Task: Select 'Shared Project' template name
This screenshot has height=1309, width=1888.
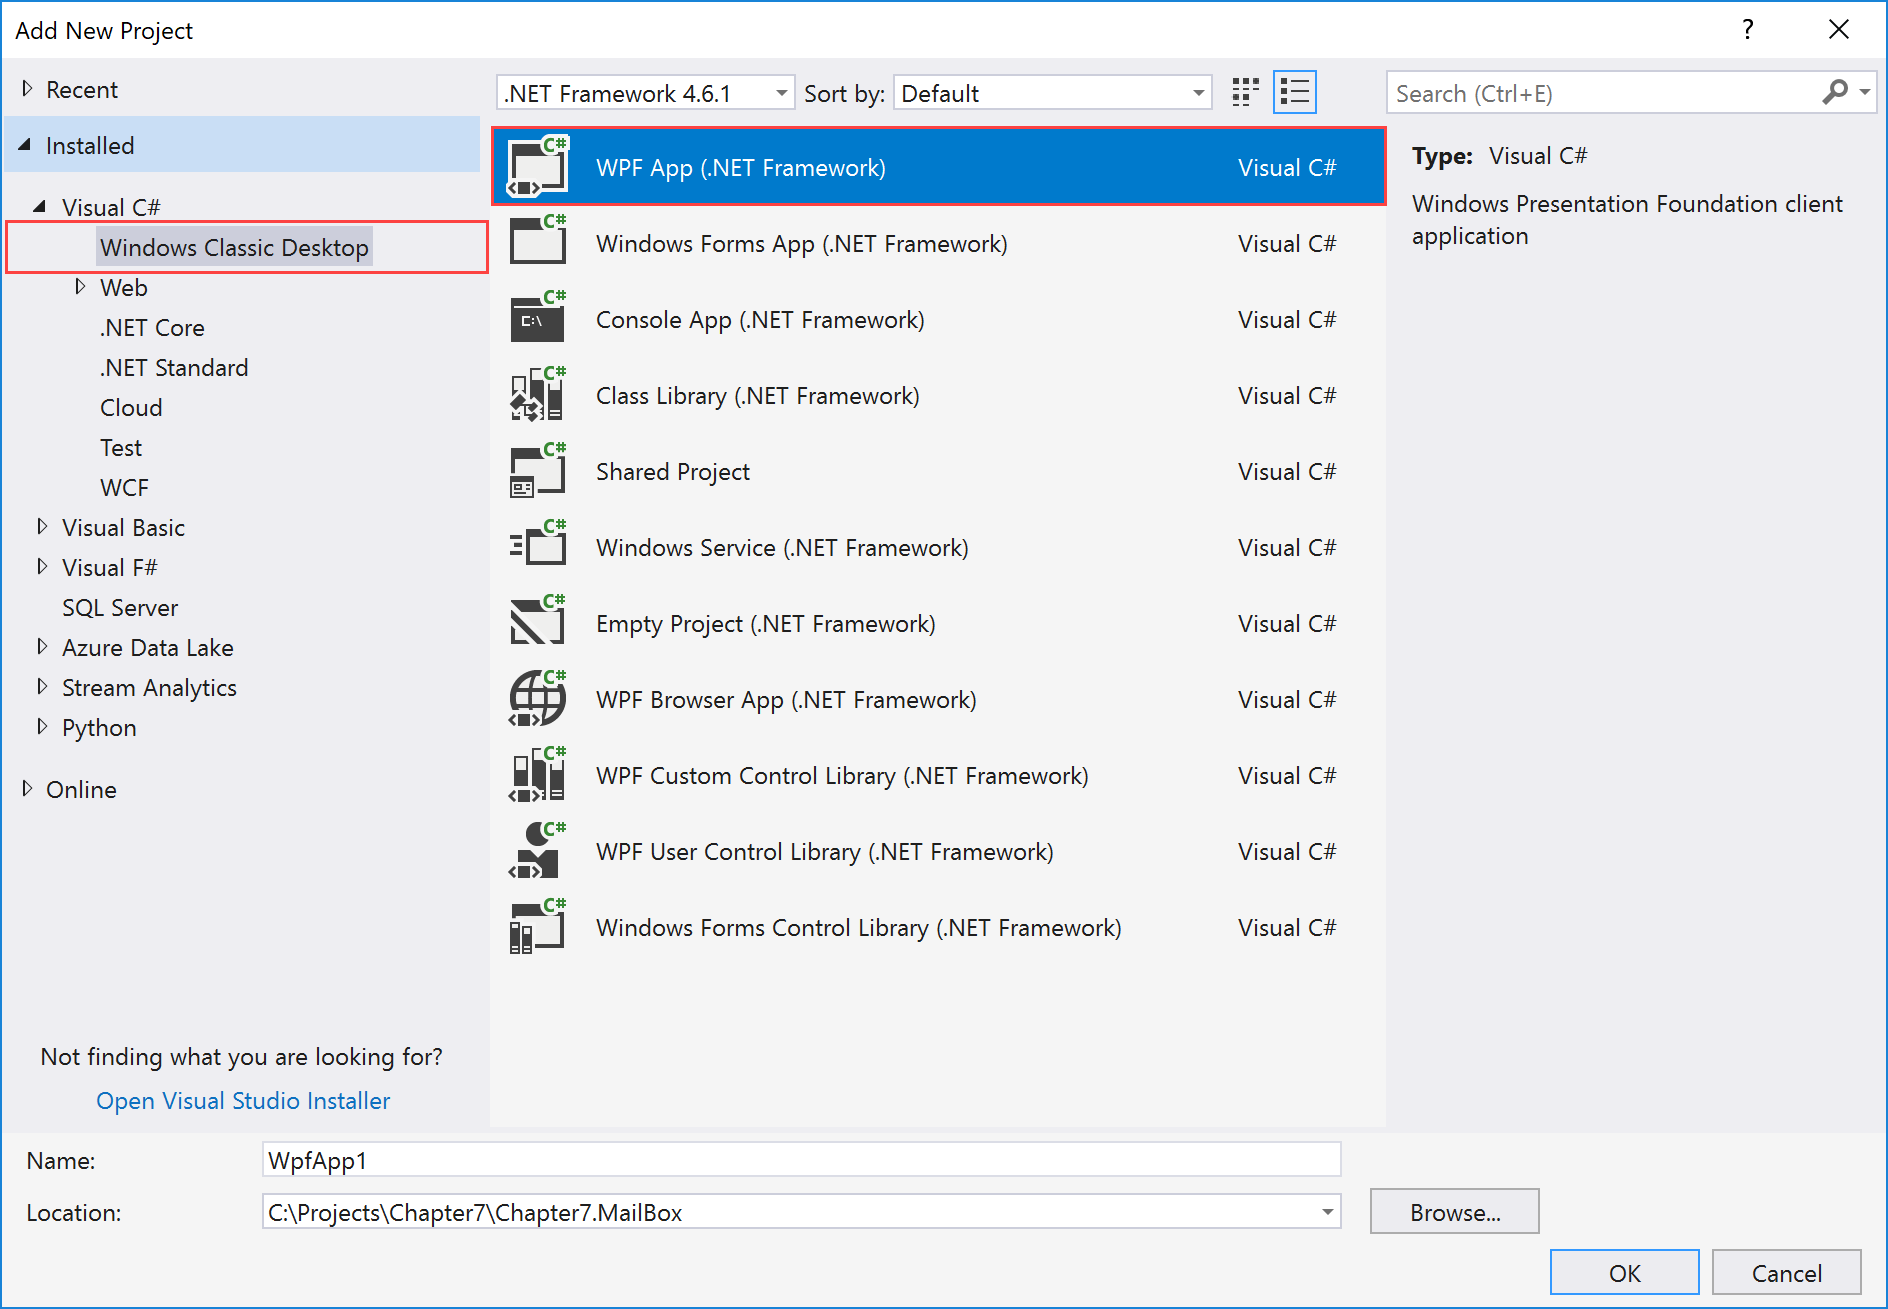Action: [x=673, y=471]
